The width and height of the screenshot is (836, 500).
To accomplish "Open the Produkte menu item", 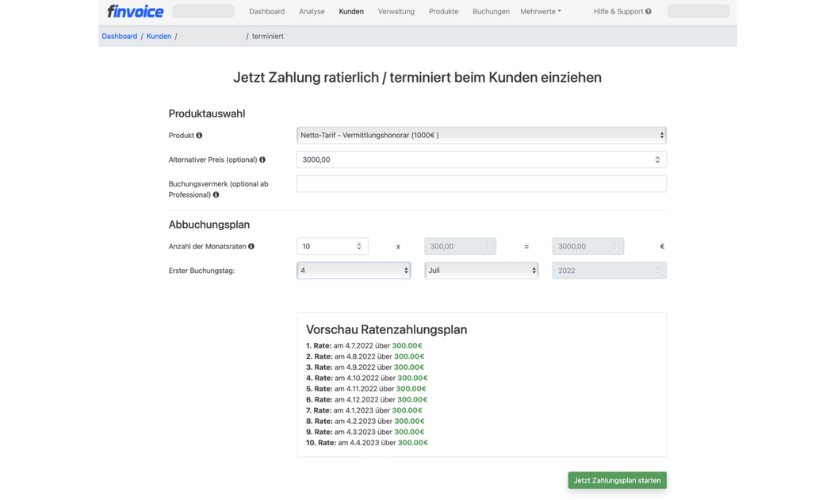I will point(444,11).
